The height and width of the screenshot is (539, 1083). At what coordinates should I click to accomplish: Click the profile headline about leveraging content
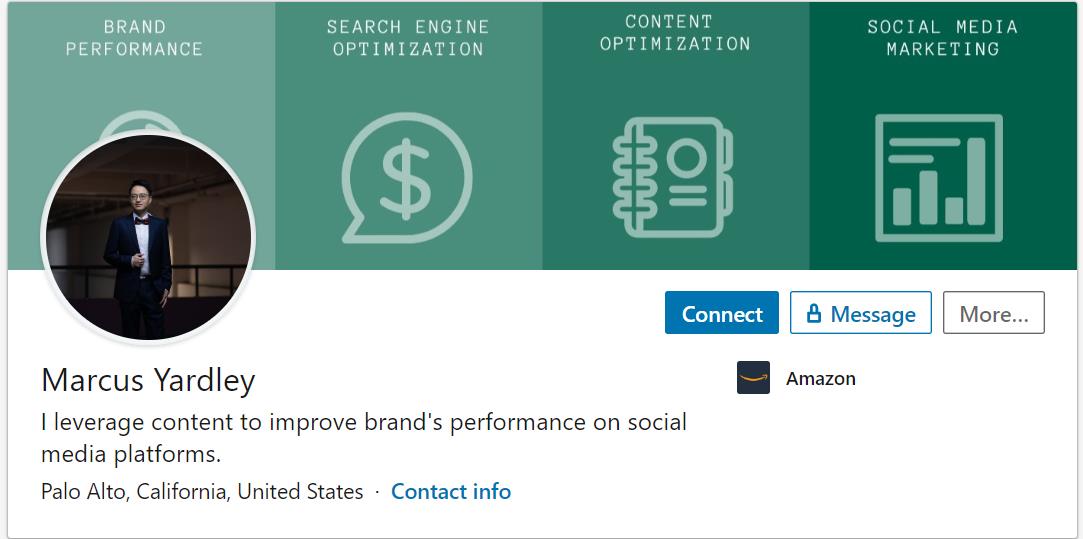pos(363,437)
